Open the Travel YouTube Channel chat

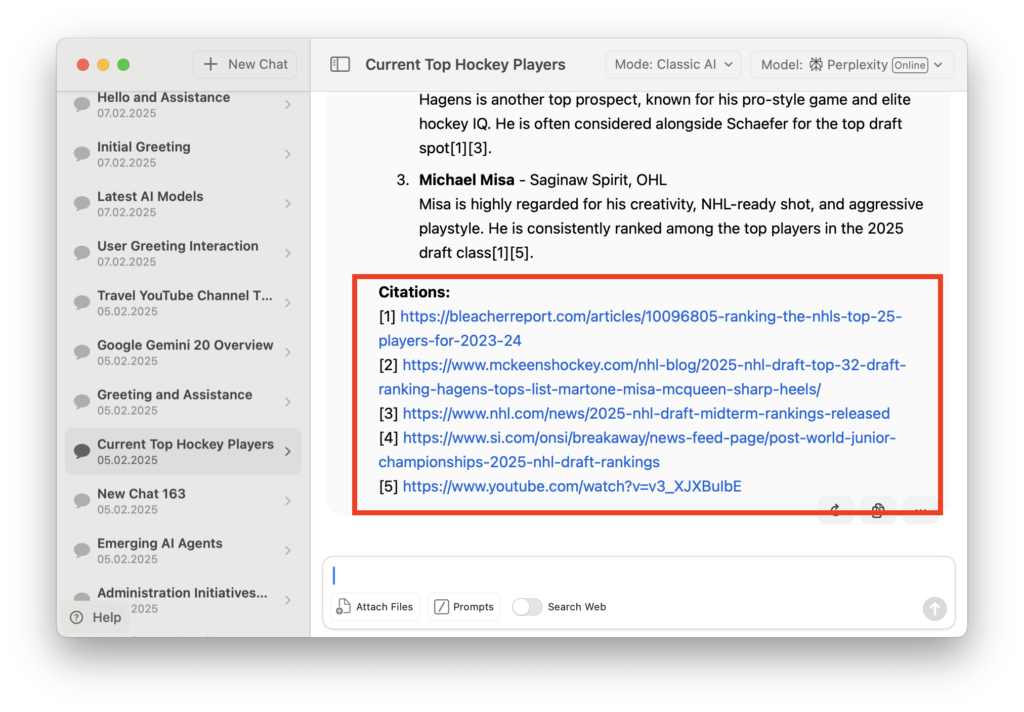pos(183,302)
